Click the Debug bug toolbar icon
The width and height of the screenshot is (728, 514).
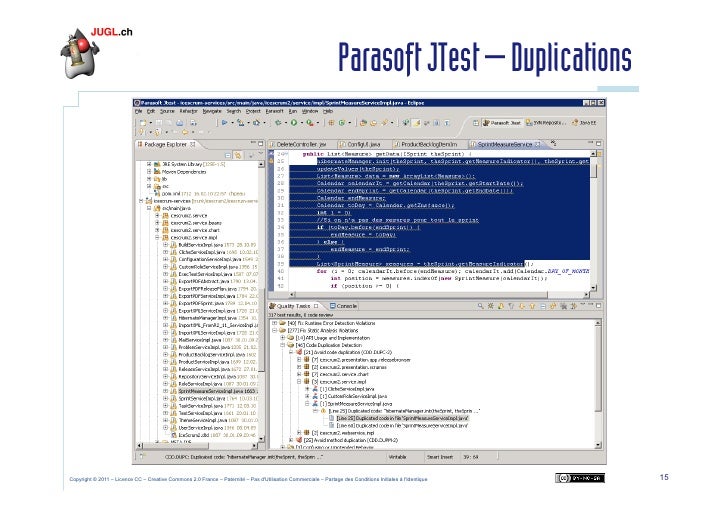(x=278, y=123)
